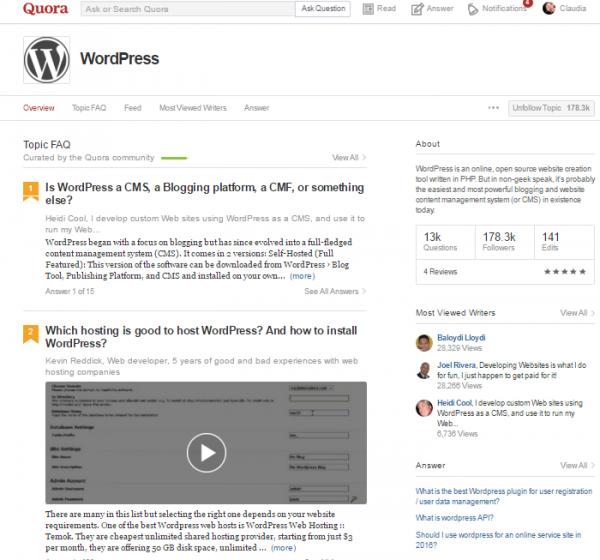Expand (more) on Kevin Reddick's answer
The image size is (600, 560).
coord(284,548)
